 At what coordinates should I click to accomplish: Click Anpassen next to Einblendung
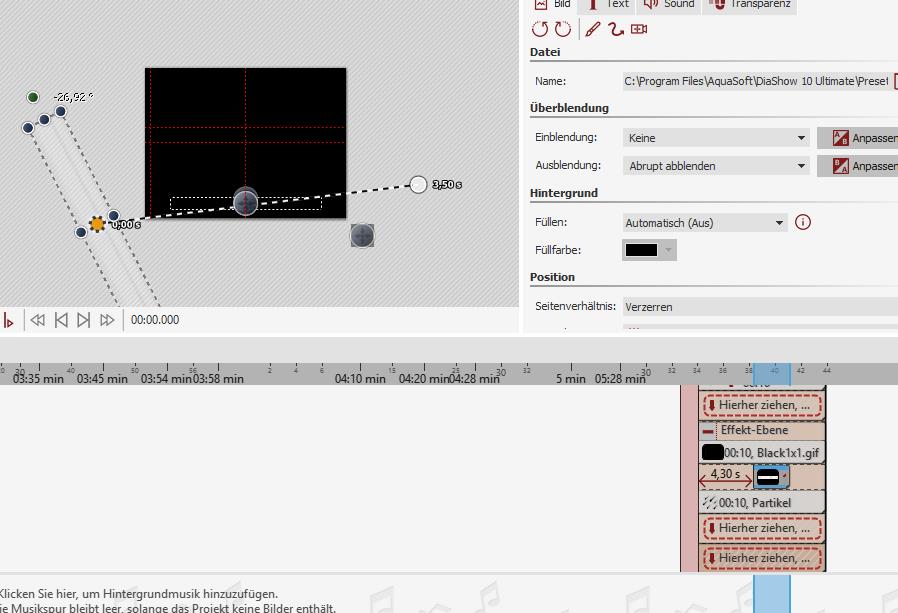(860, 138)
